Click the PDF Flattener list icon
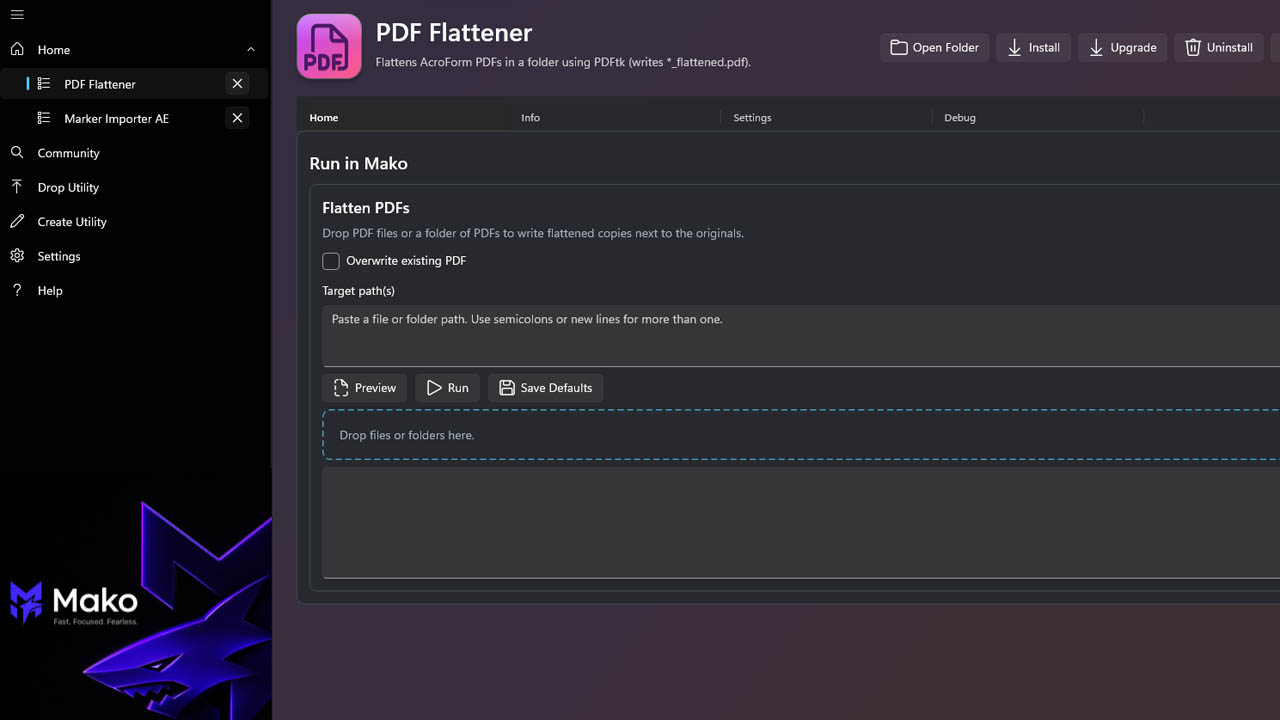1280x720 pixels. [x=44, y=84]
